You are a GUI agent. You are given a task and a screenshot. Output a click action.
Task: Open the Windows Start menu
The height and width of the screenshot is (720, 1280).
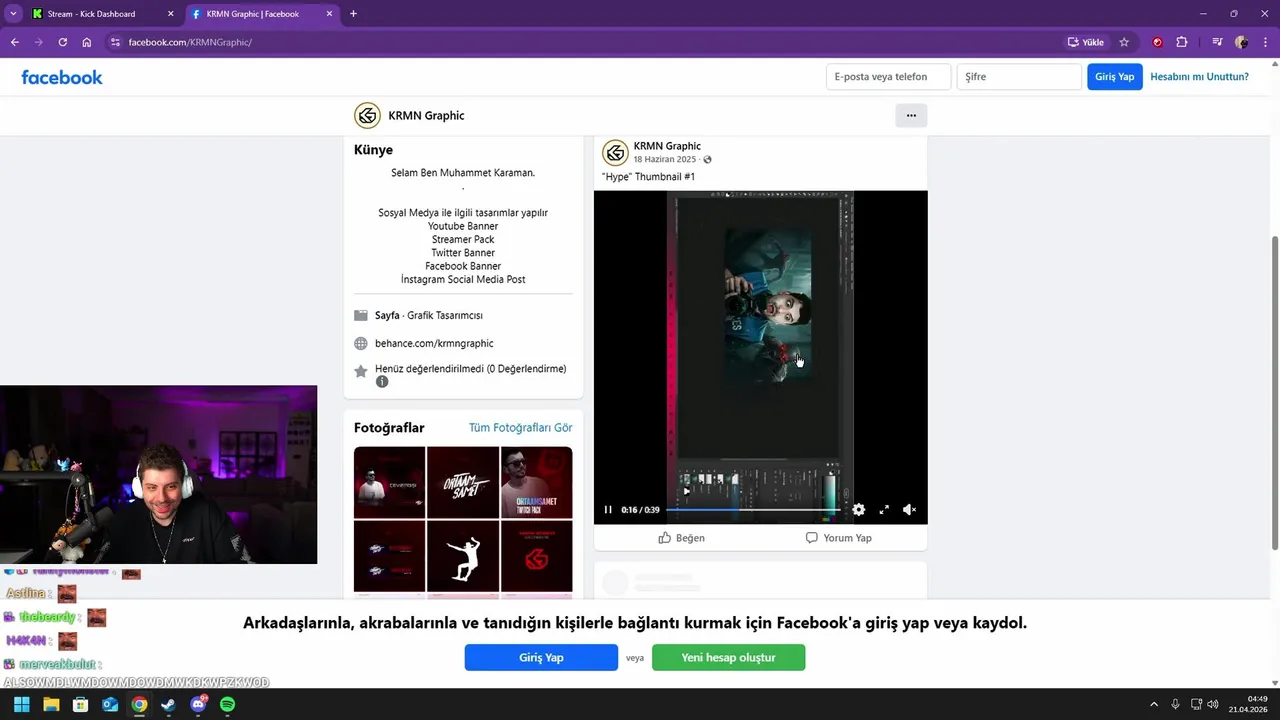click(x=21, y=704)
